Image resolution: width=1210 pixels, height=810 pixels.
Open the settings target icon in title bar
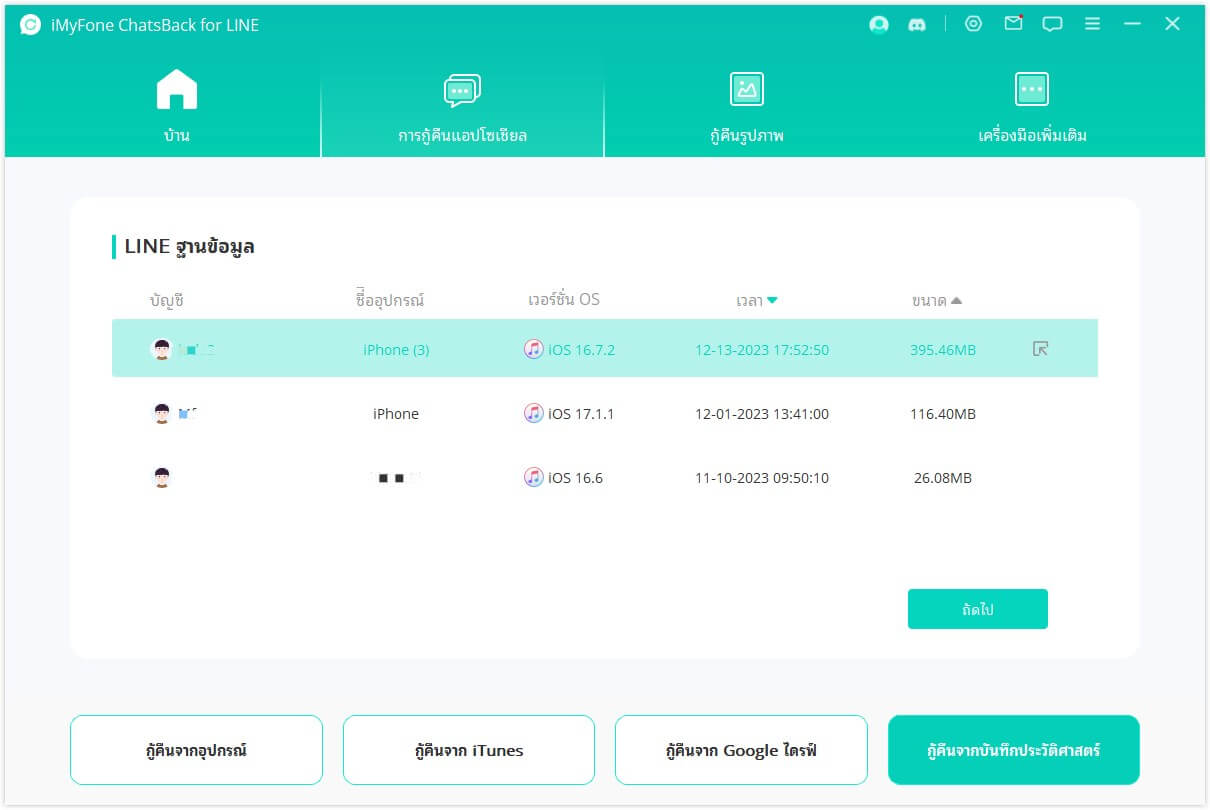pyautogui.click(x=973, y=24)
